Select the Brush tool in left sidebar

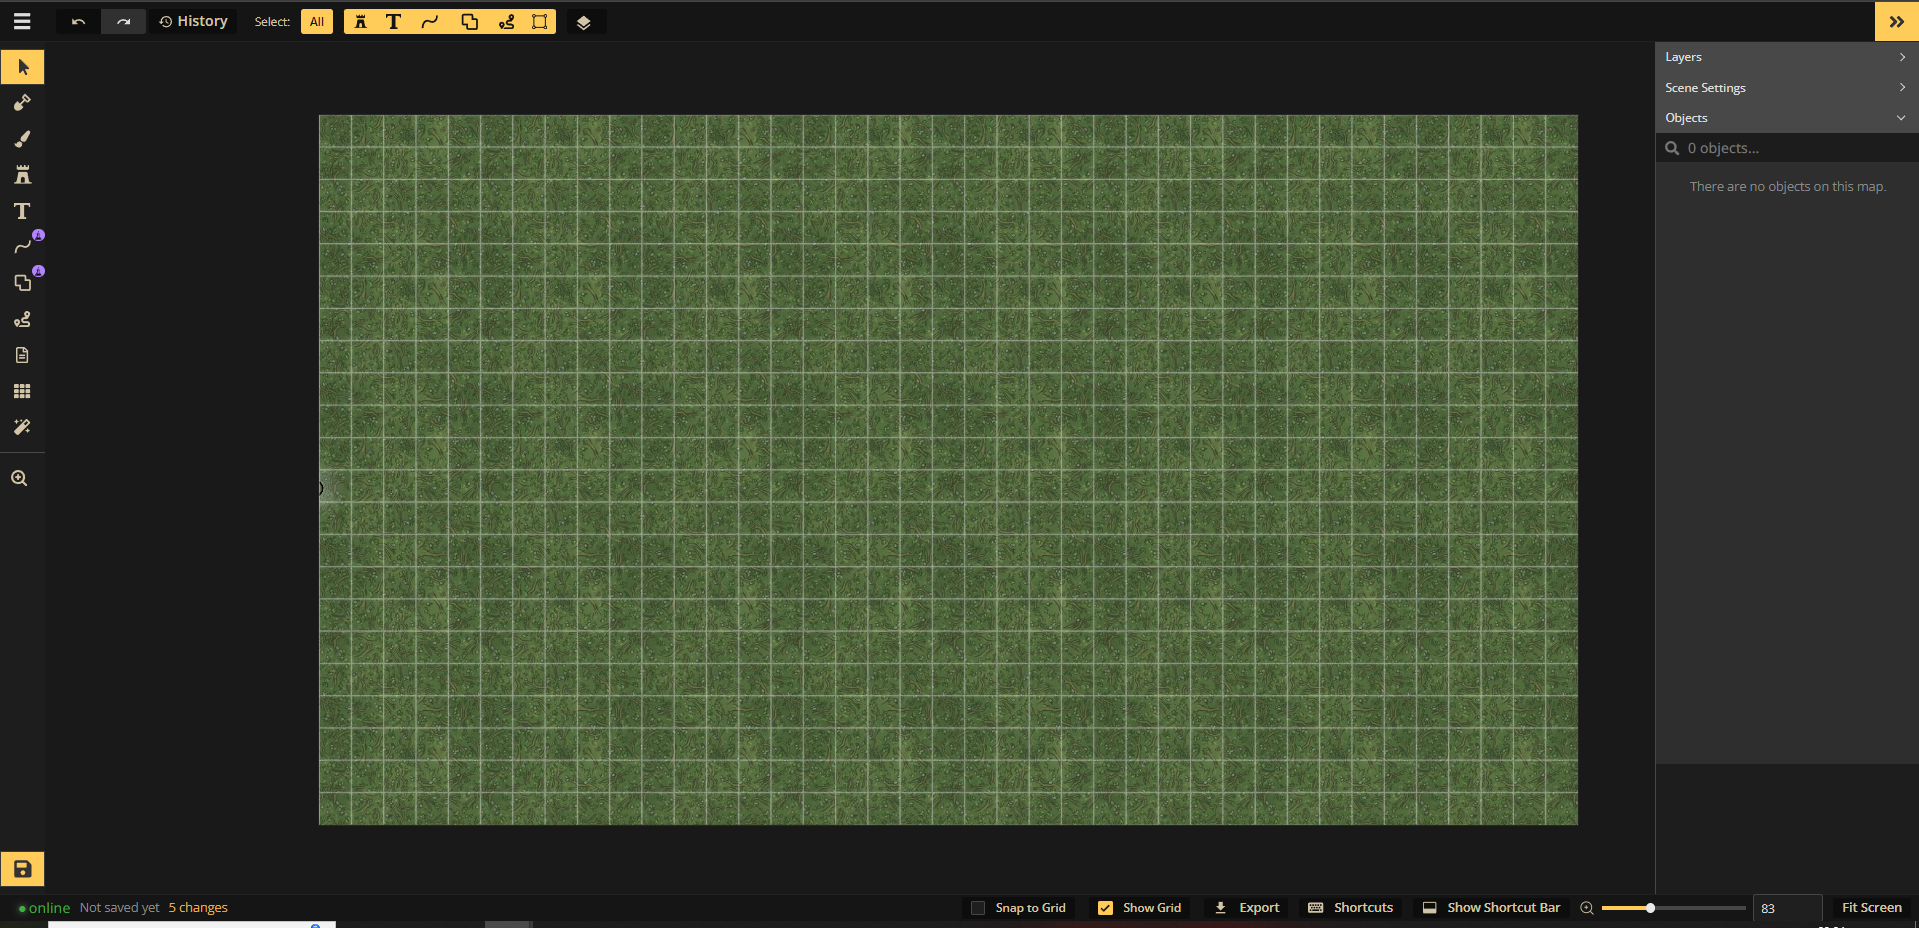[x=22, y=139]
